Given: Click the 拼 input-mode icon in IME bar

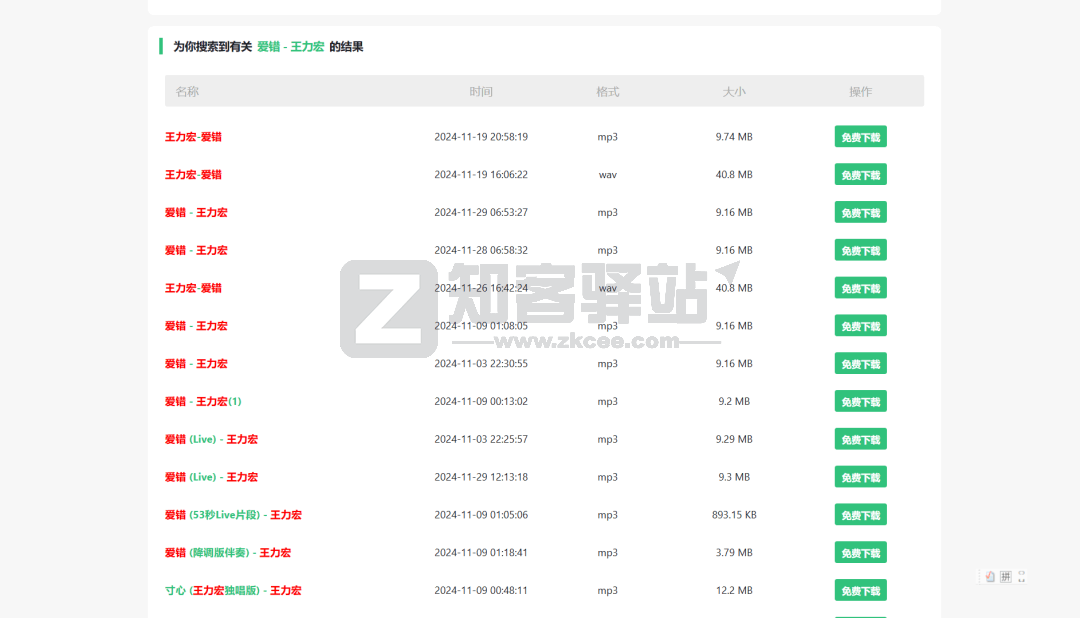Looking at the screenshot, I should click(1006, 577).
